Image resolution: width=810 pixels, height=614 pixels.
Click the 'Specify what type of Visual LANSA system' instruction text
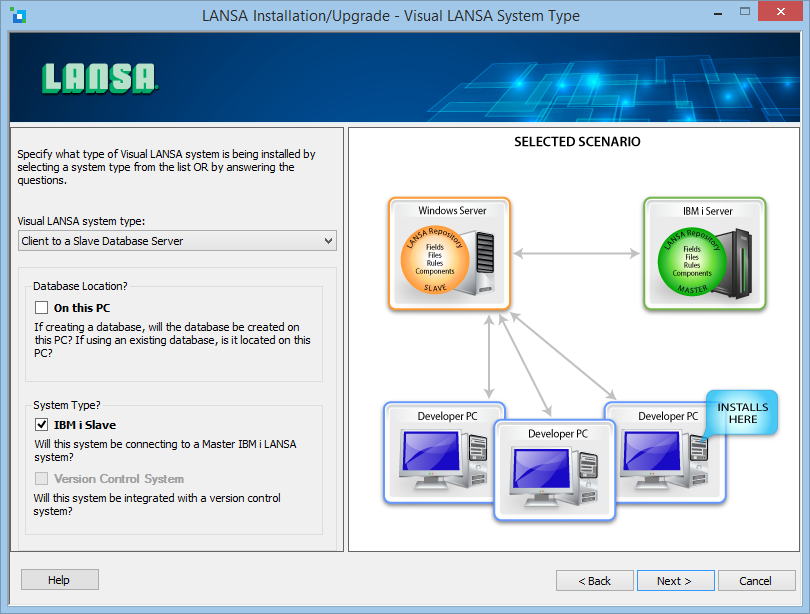[166, 167]
